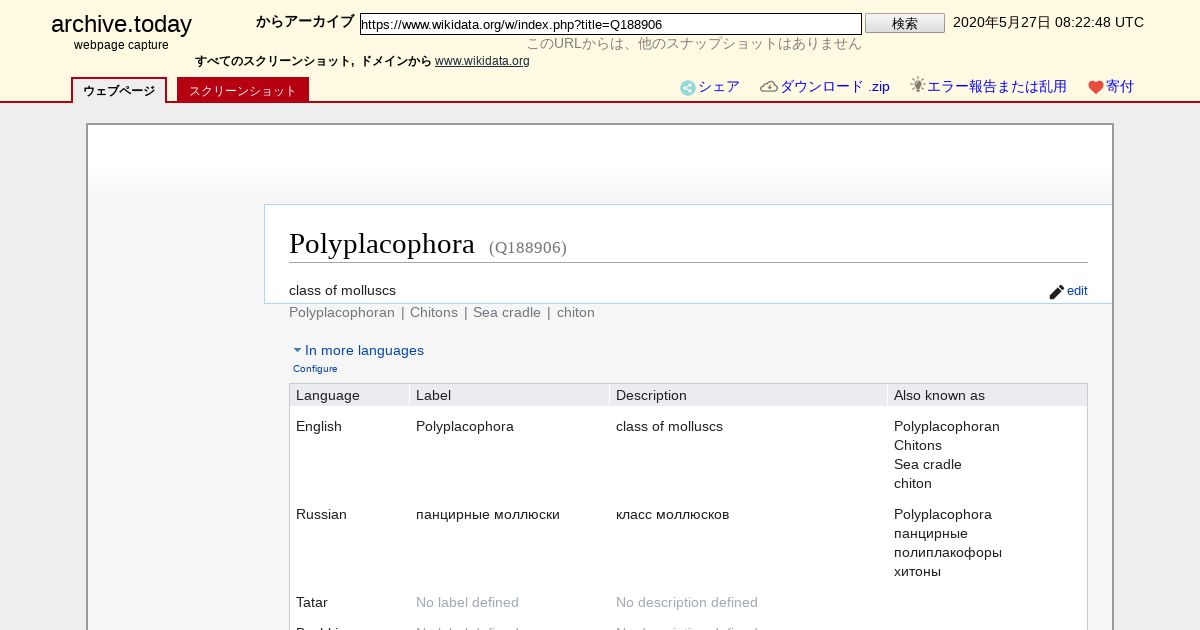Click Tatar 'No label defined' cell
This screenshot has width=1200, height=630.
point(467,603)
